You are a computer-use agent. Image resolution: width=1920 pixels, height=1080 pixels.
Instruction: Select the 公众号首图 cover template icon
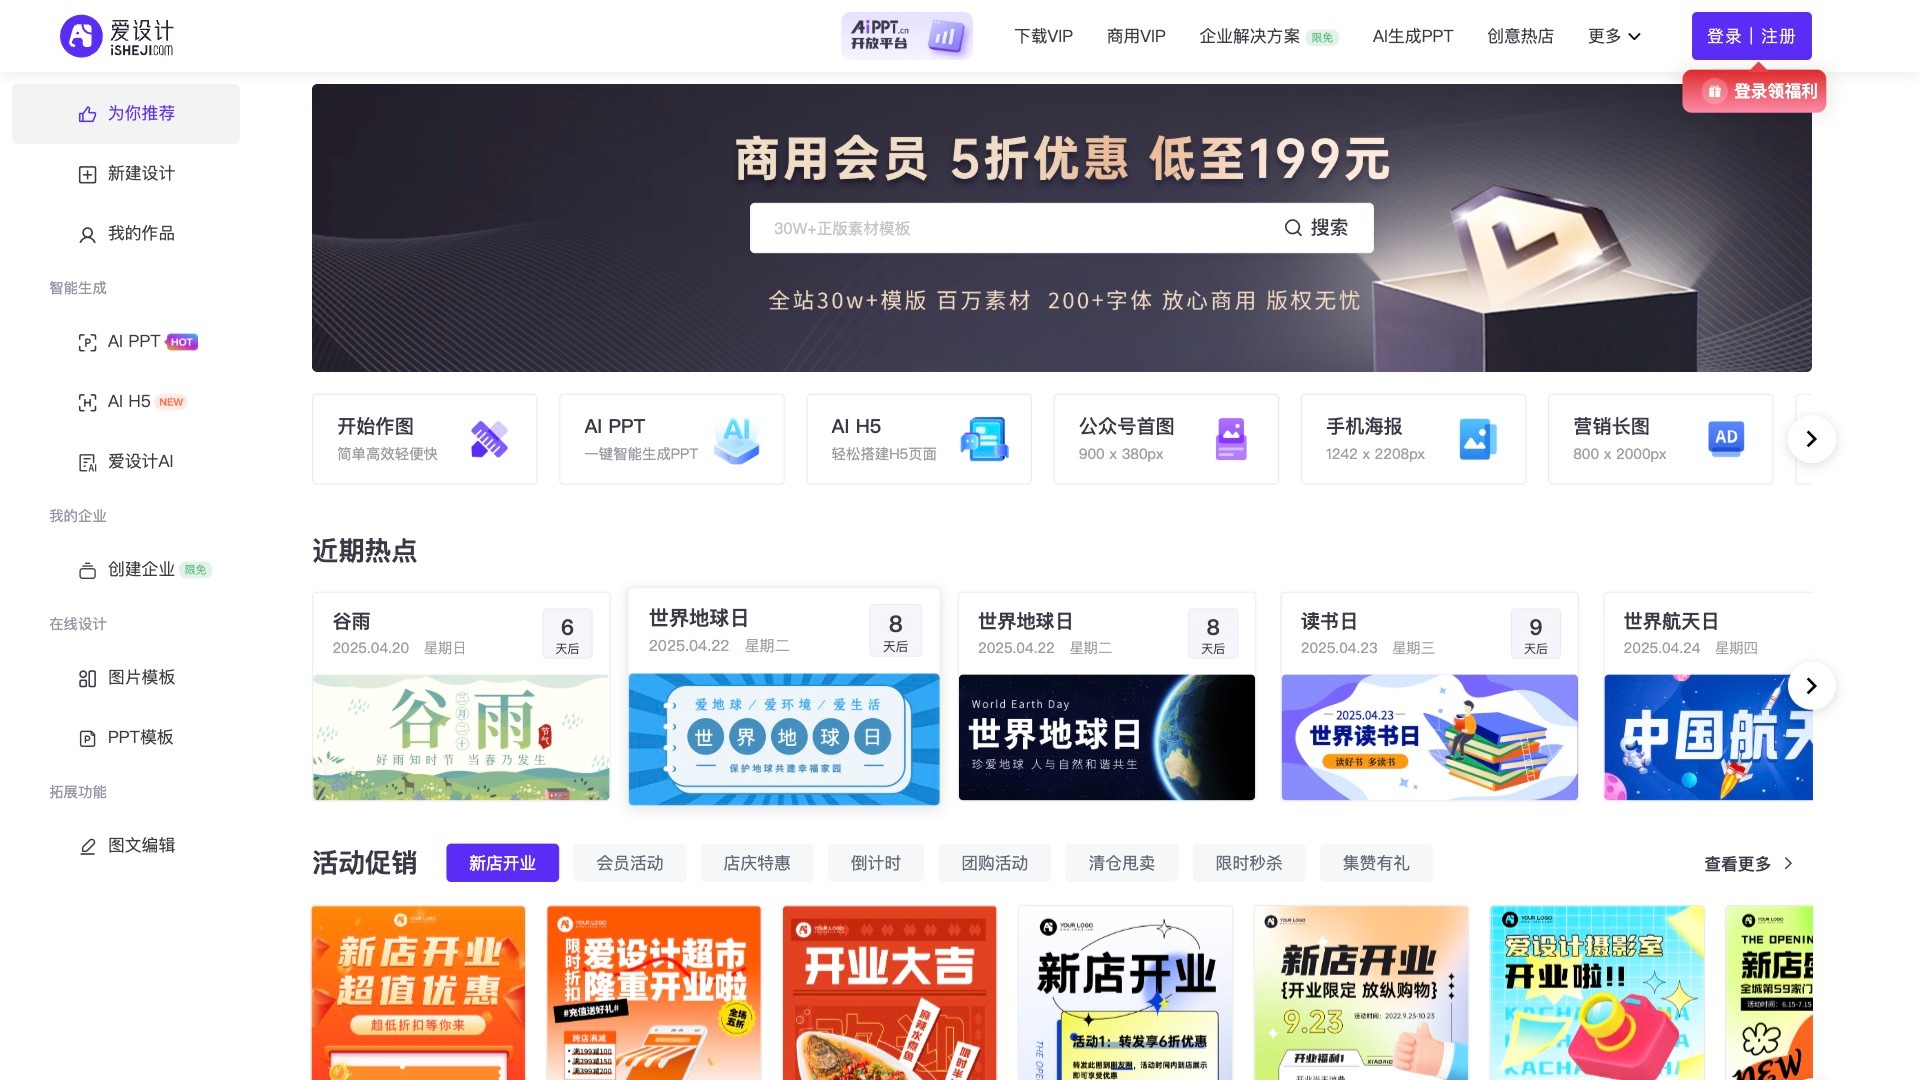[1231, 438]
